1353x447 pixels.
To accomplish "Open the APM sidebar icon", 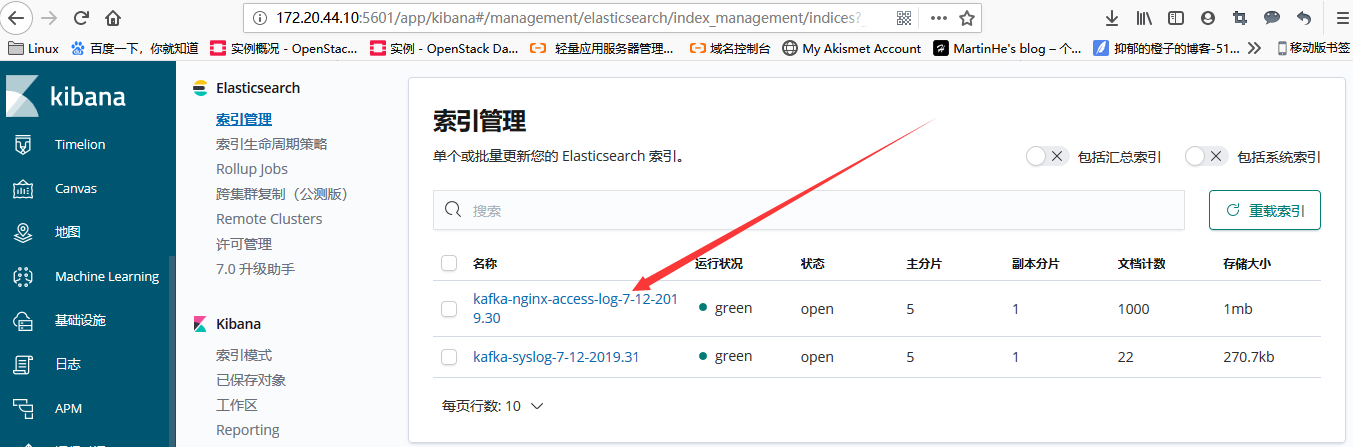I will (x=22, y=408).
